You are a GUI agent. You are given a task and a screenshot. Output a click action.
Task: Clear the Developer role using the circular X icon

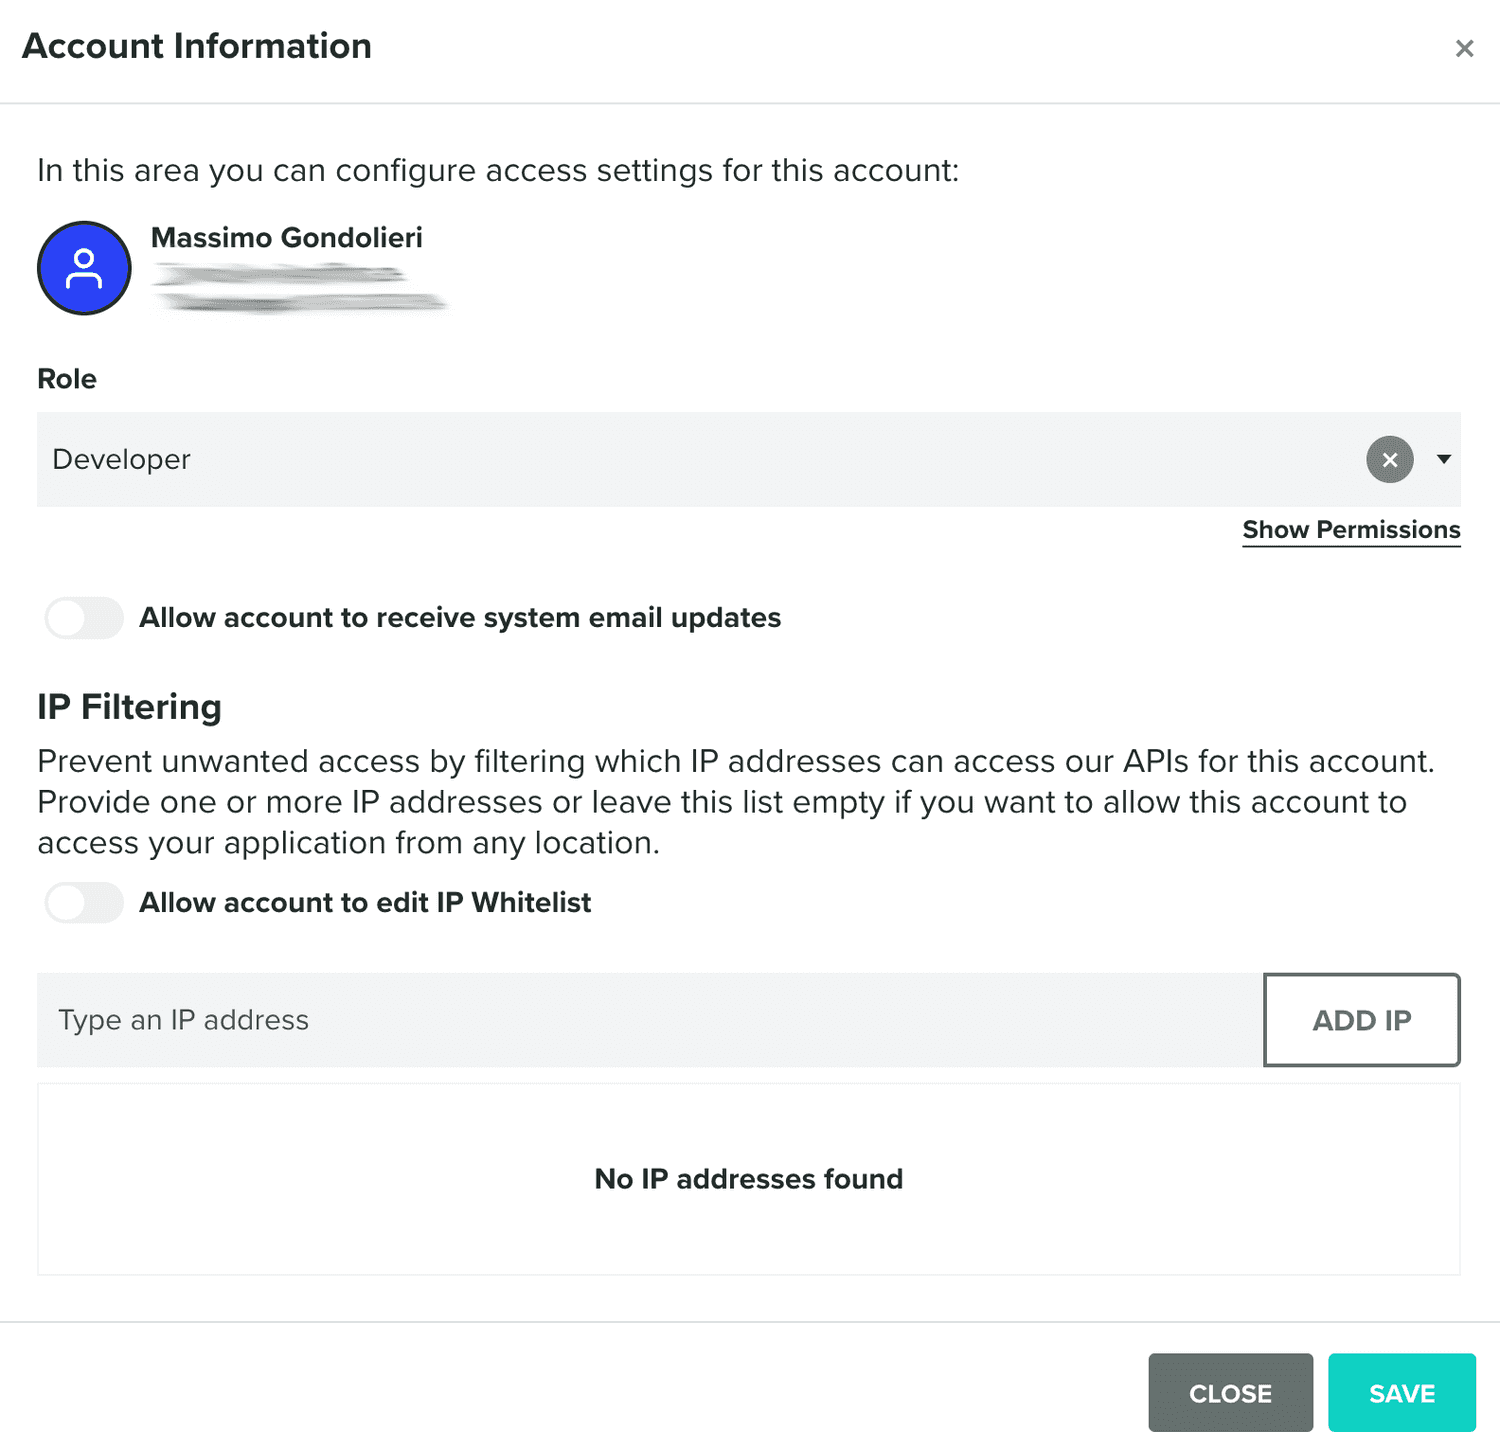click(x=1389, y=460)
